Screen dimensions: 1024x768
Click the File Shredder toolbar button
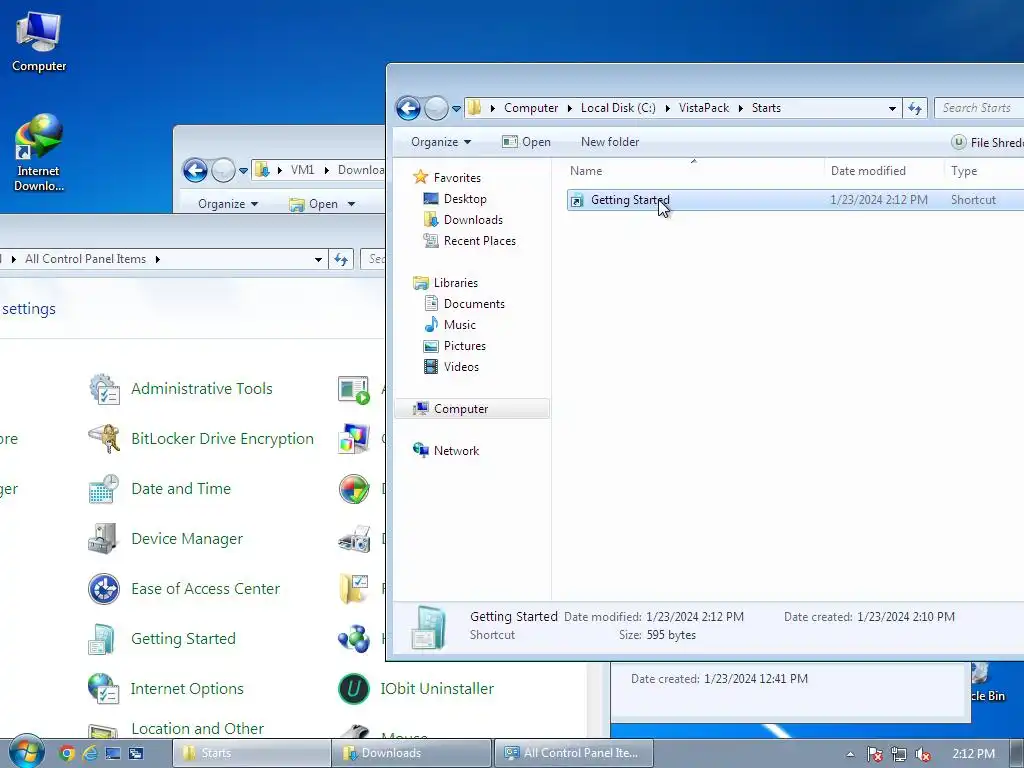987,142
